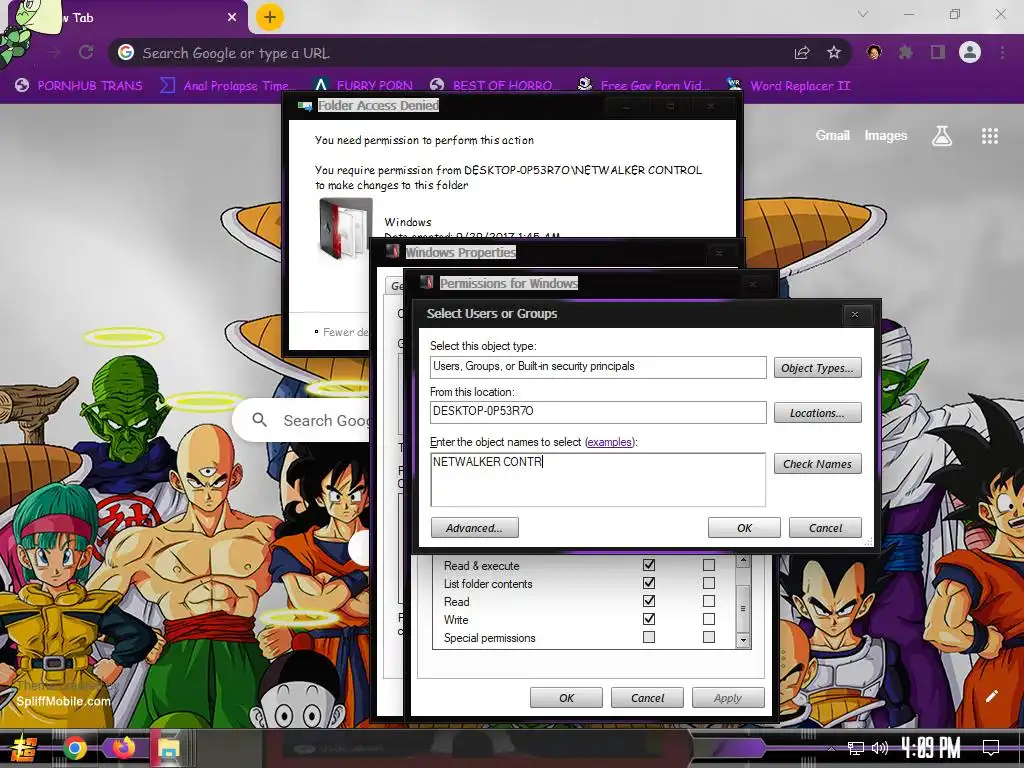Click the magnifier icon in Google search box
1024x768 pixels.
(259, 420)
